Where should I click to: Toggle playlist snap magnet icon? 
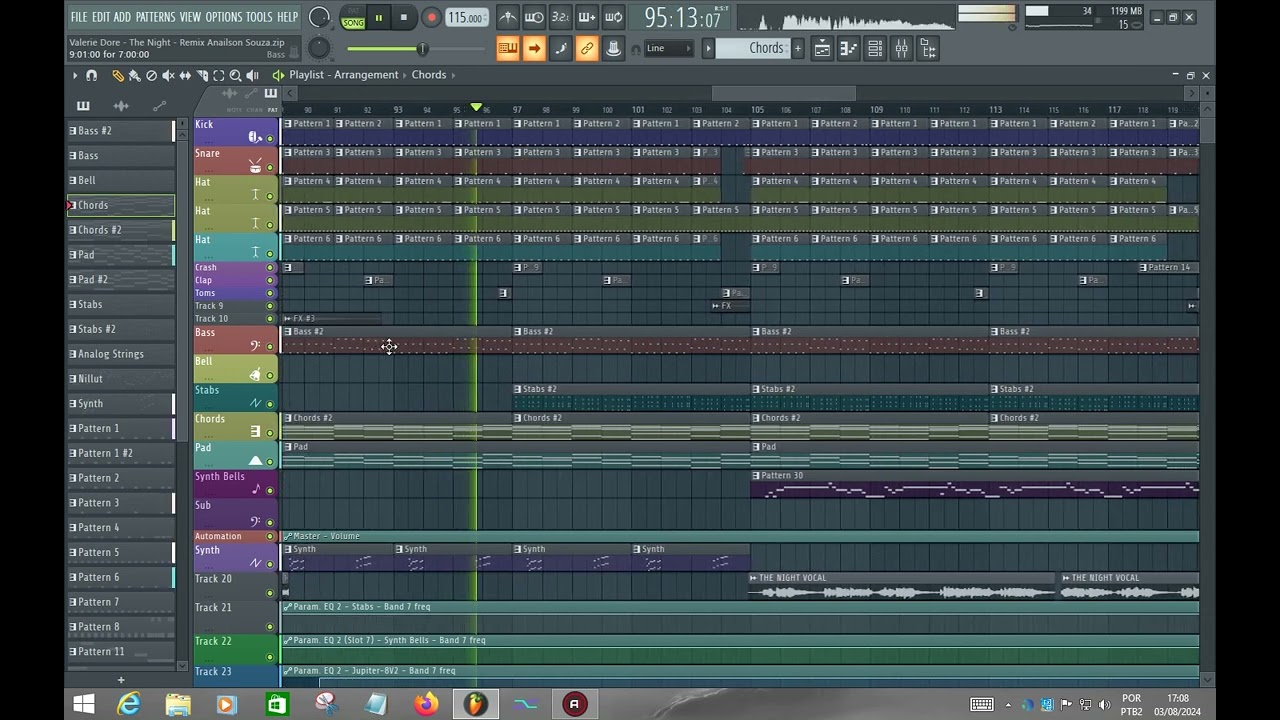92,75
